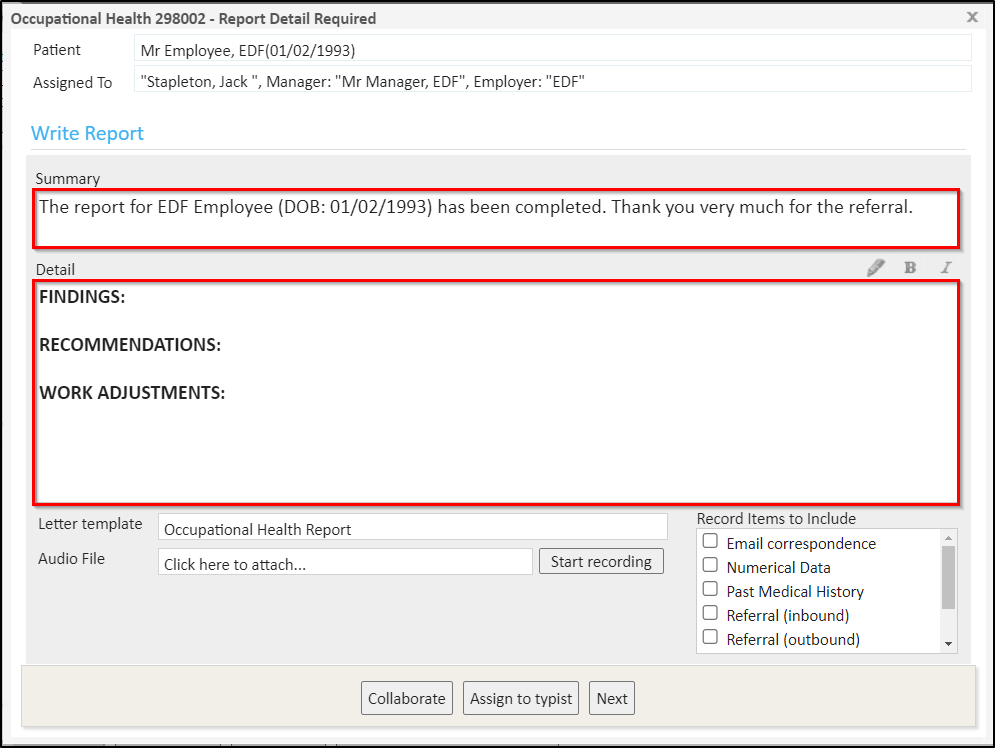Check the Past Medical History option

(x=710, y=590)
